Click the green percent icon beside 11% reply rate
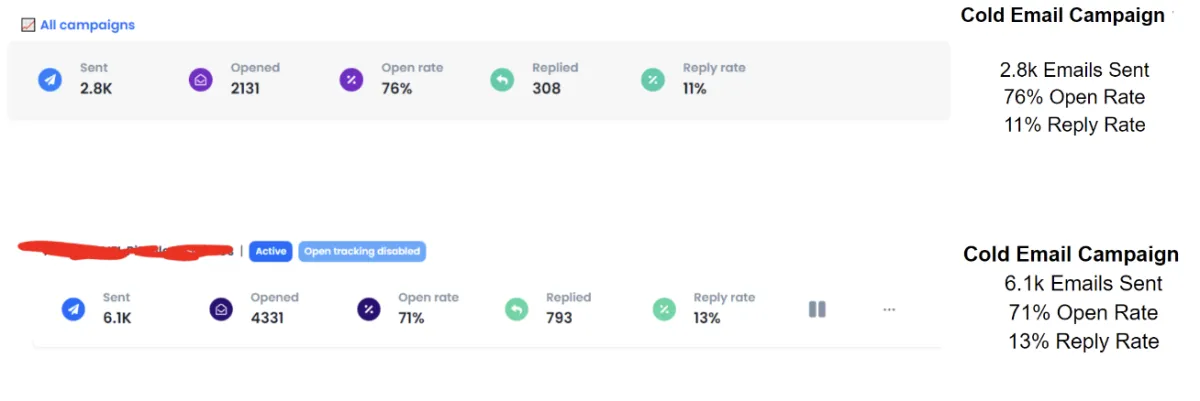The width and height of the screenshot is (1200, 401). click(x=652, y=79)
